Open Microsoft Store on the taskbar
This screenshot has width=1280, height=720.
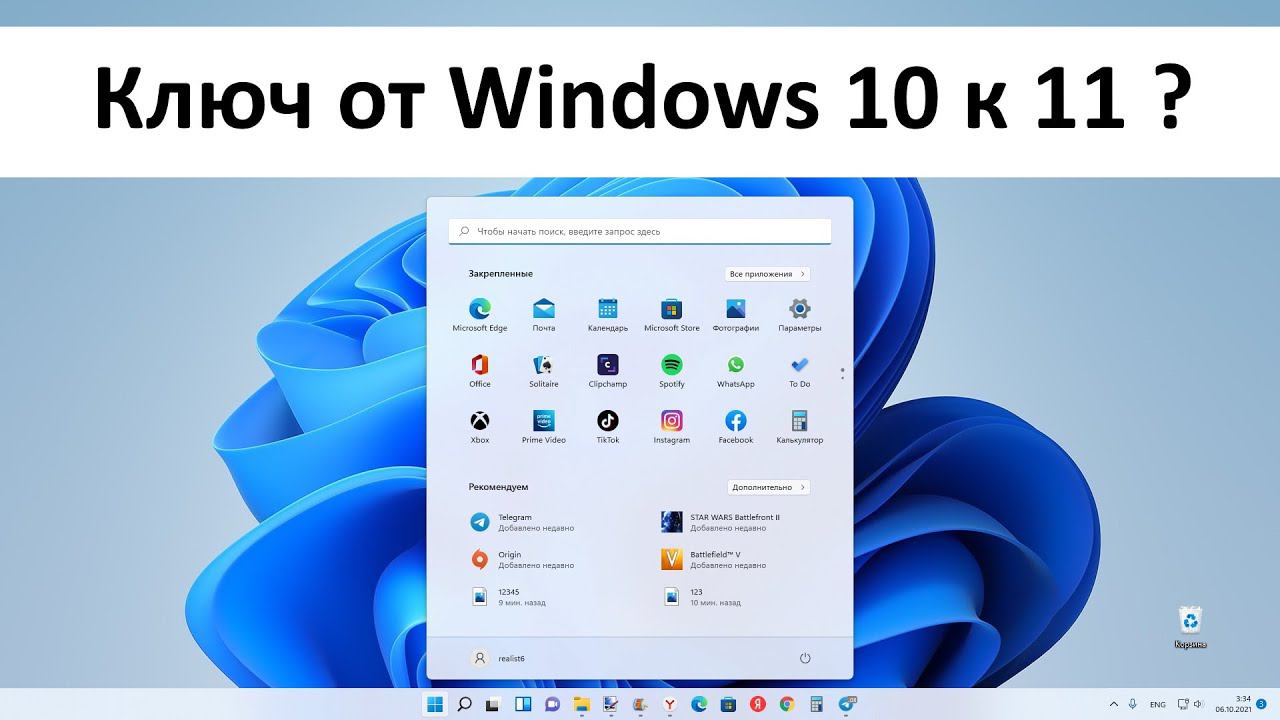(729, 704)
